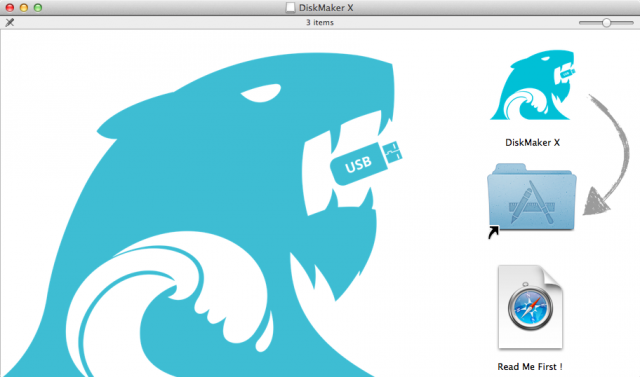Click the DiskMaker X label under app icon
The image size is (640, 377).
(532, 142)
